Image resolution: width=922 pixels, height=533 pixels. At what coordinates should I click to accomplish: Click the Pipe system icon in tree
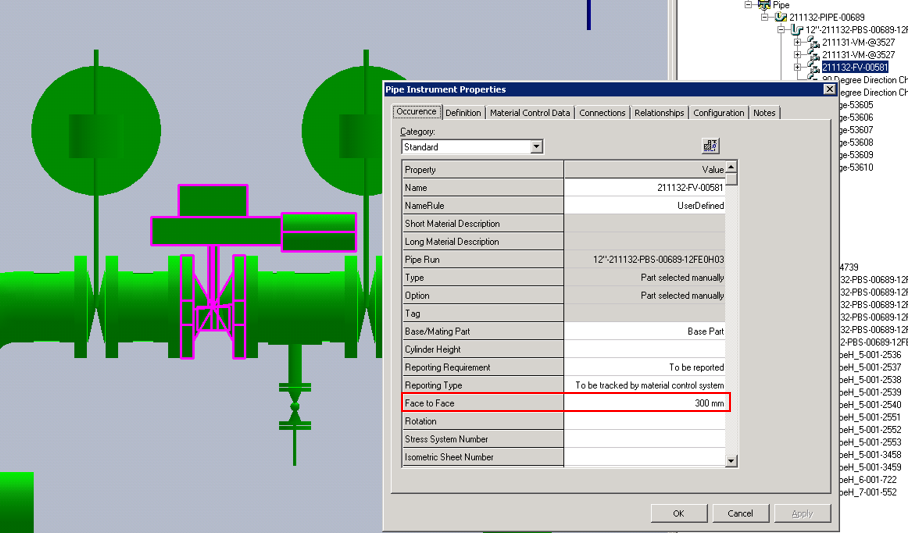(x=765, y=5)
